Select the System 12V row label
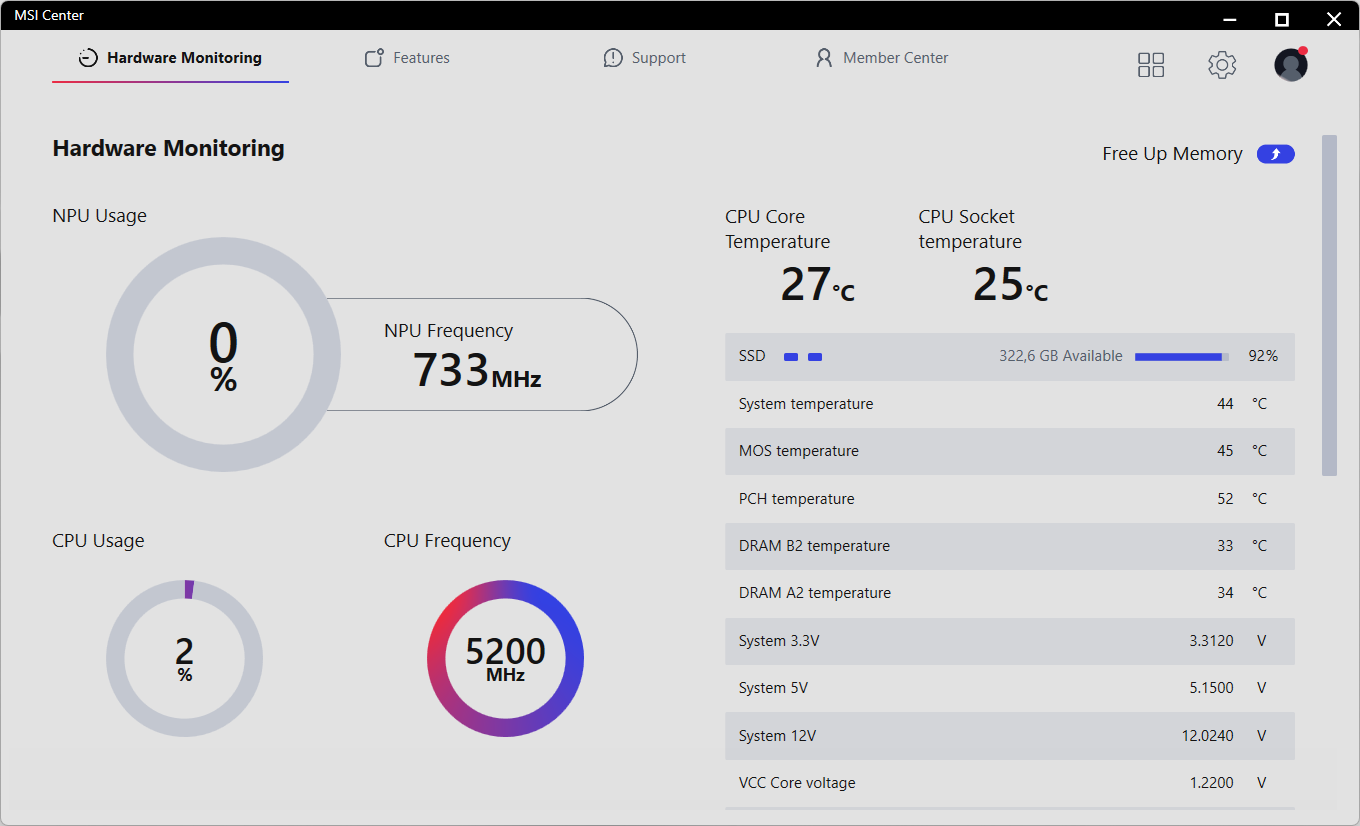Viewport: 1360px width, 826px height. point(777,736)
